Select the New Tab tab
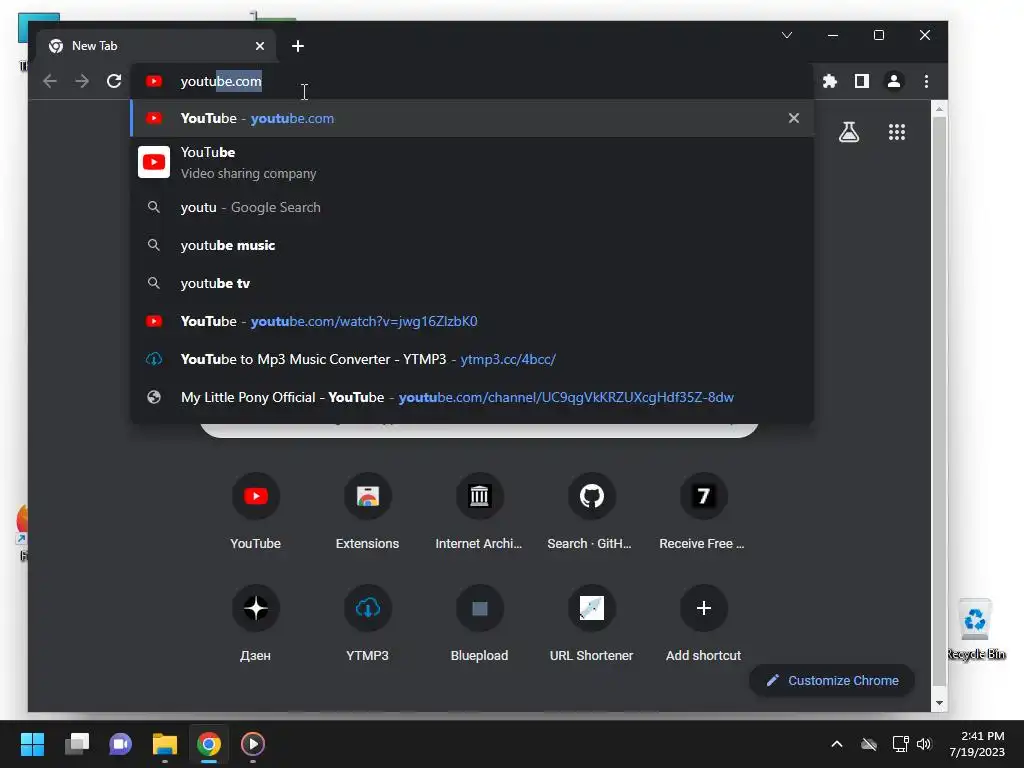 click(x=157, y=46)
